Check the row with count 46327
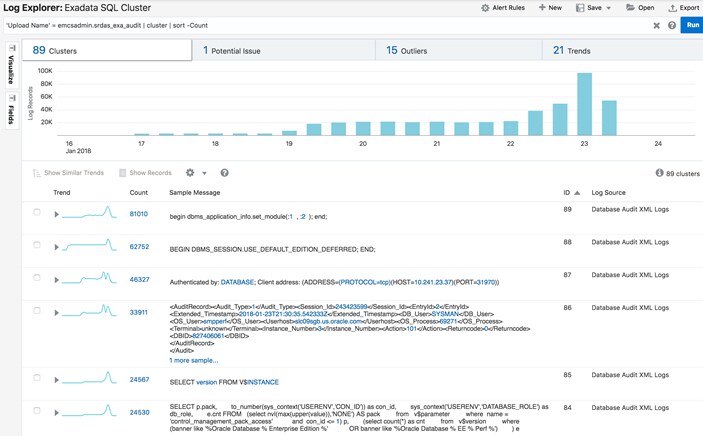This screenshot has width=703, height=436. click(x=37, y=279)
